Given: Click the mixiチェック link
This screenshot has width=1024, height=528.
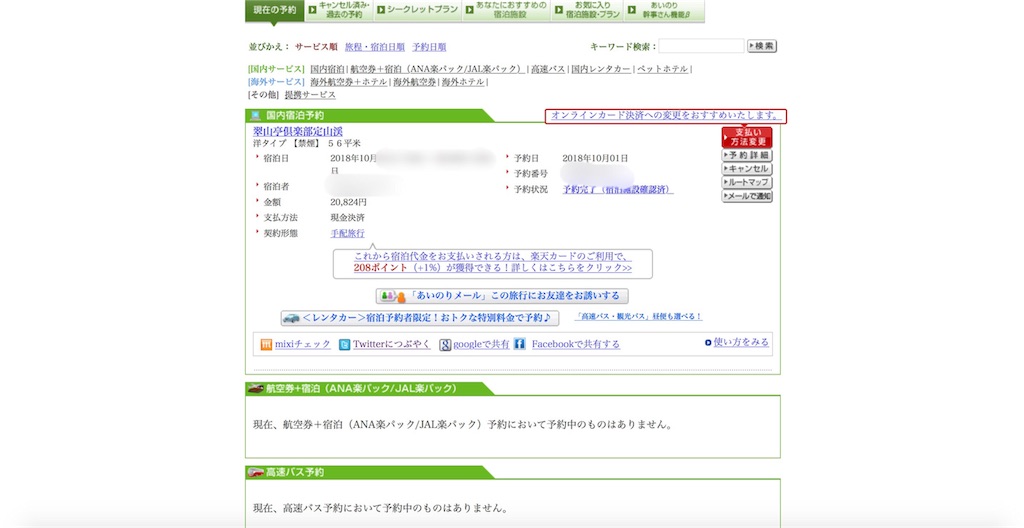Looking at the screenshot, I should [303, 344].
